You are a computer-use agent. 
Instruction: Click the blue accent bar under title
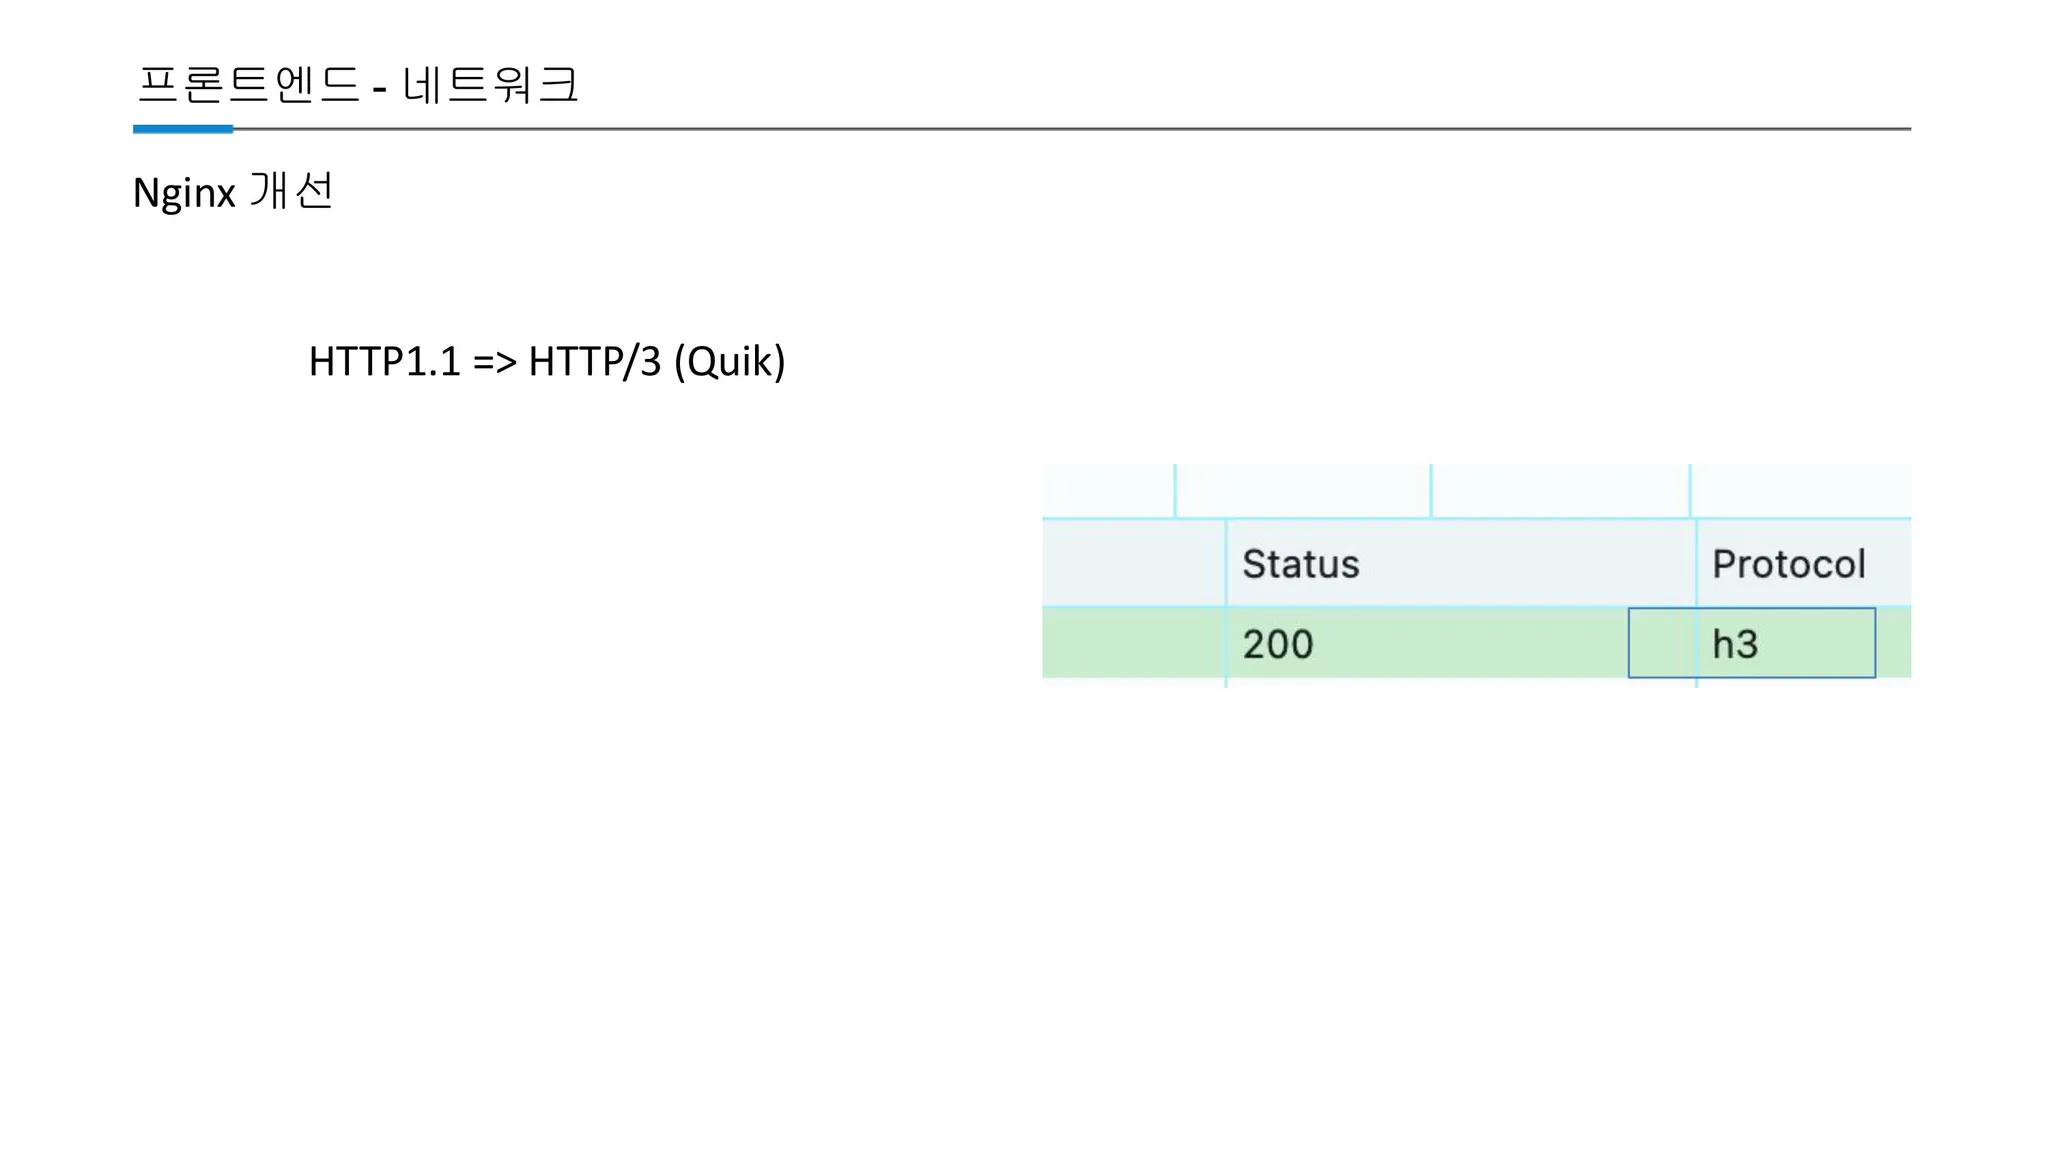pos(183,129)
